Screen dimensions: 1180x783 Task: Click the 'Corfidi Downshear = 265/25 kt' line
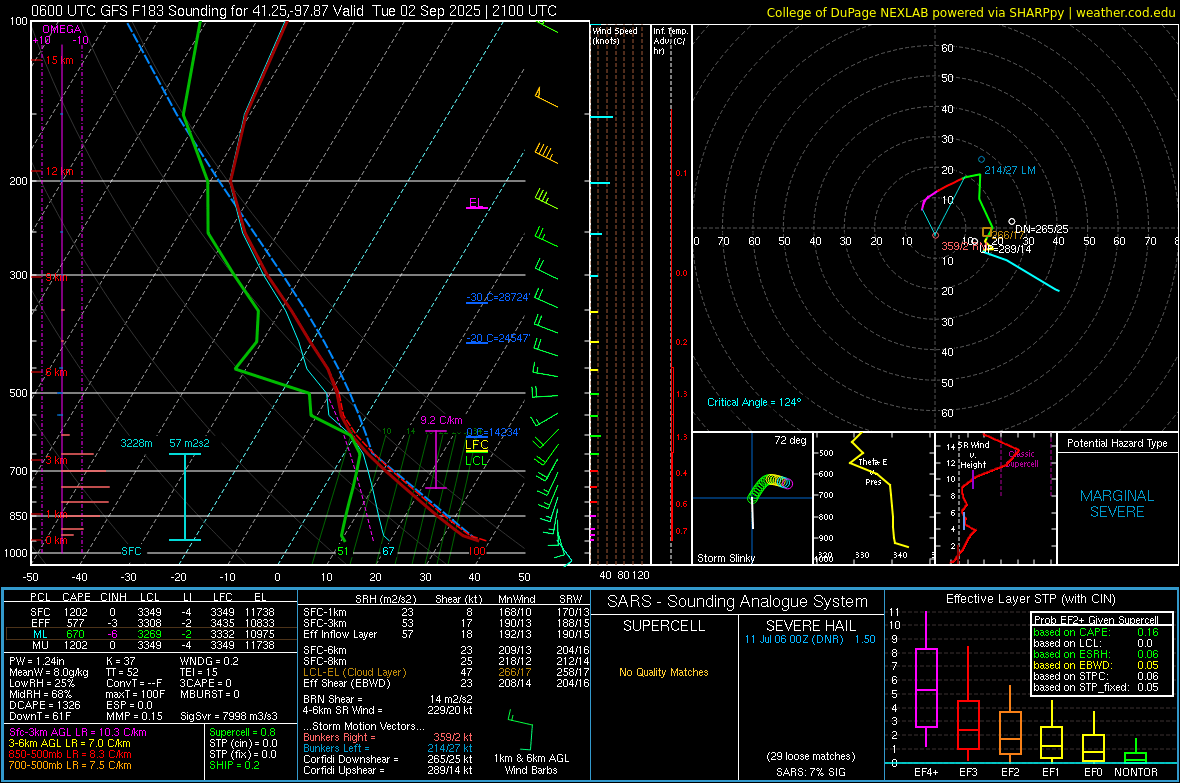click(388, 759)
